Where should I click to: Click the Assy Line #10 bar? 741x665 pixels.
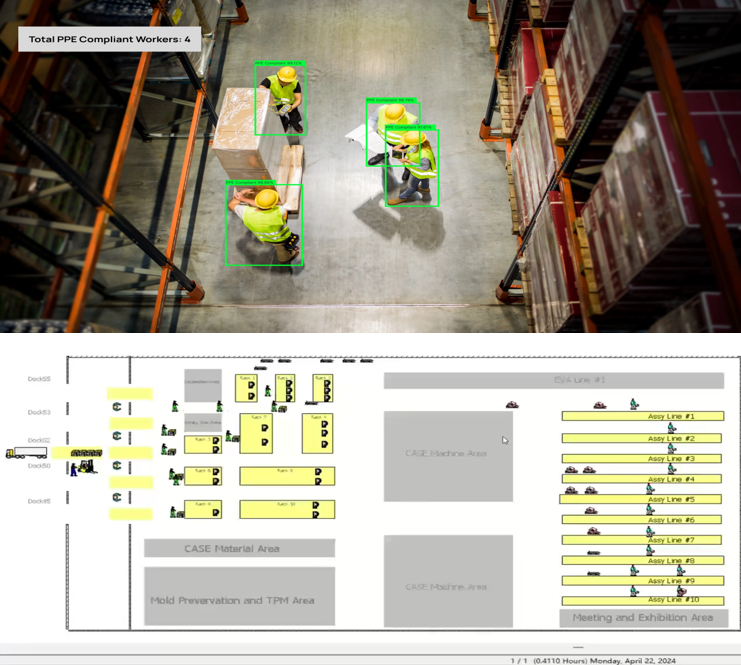[643, 601]
